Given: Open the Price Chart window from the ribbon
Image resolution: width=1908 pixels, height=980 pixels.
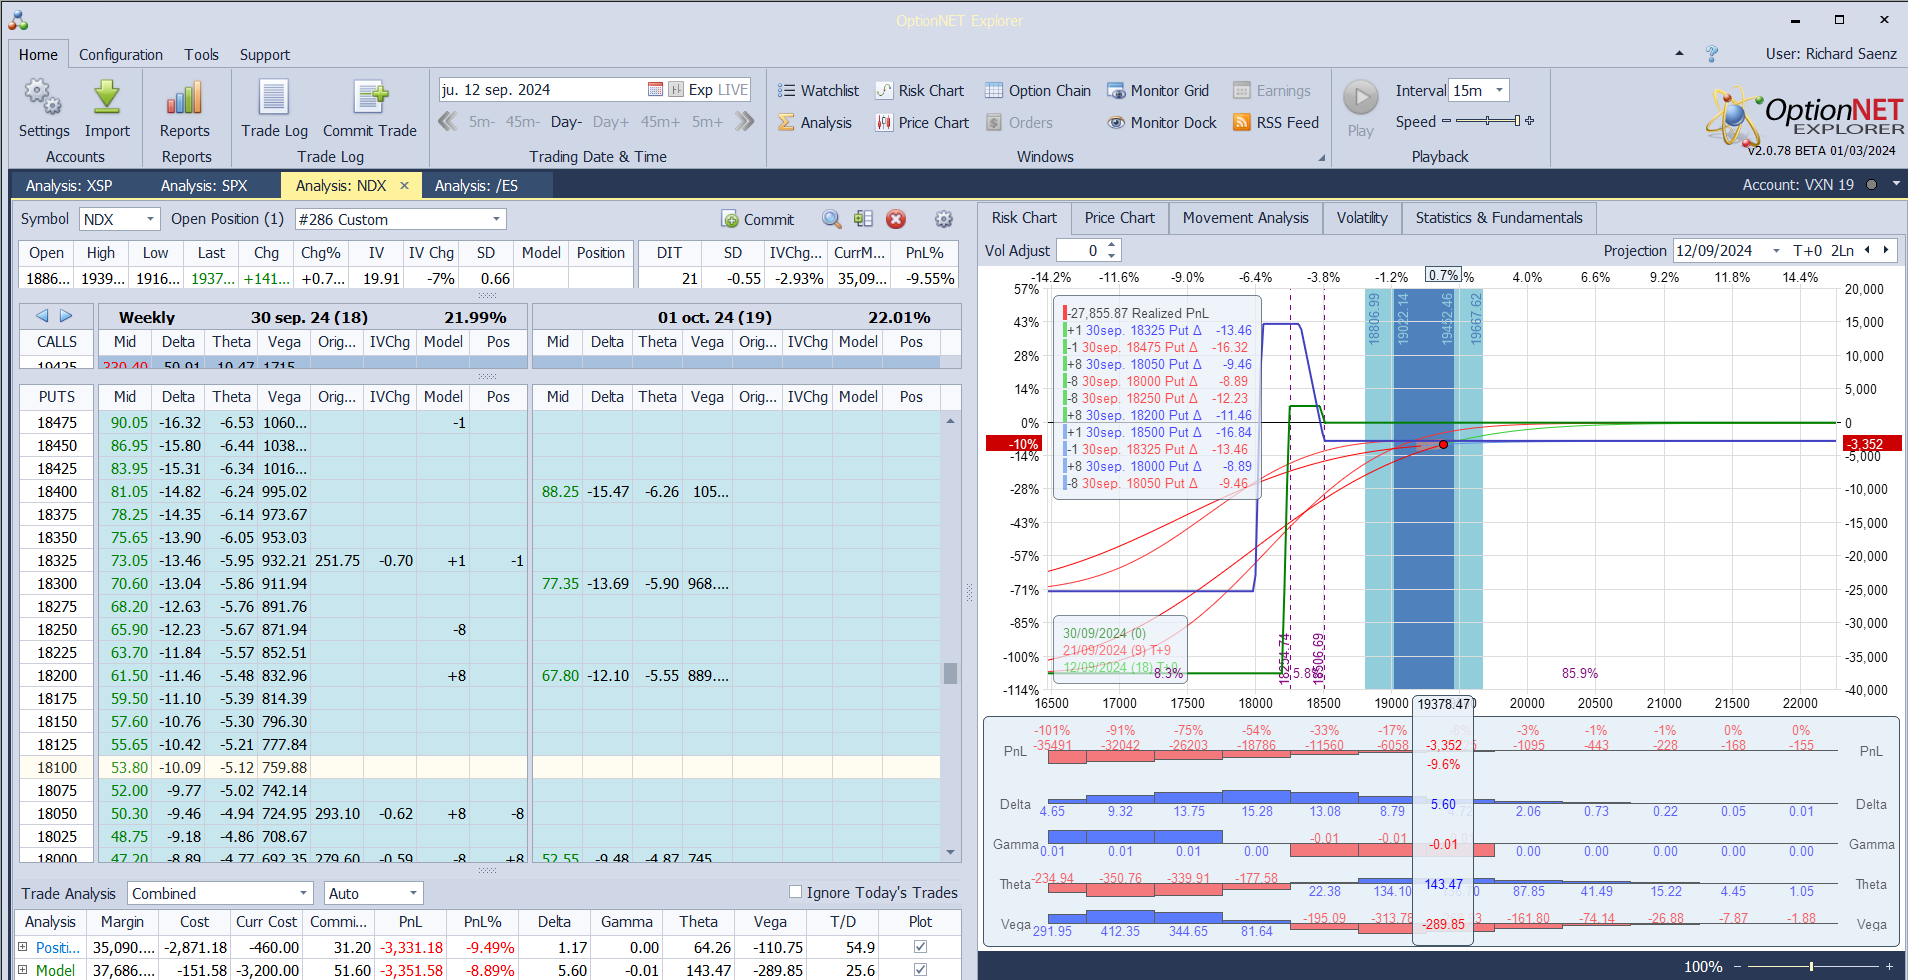Looking at the screenshot, I should click(922, 122).
